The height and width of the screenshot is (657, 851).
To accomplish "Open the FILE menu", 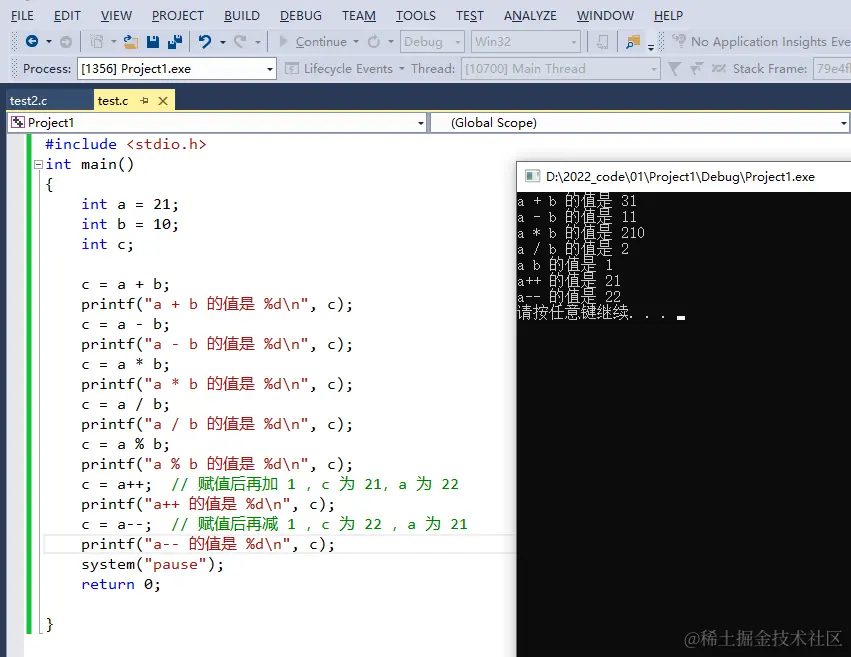I will point(22,16).
